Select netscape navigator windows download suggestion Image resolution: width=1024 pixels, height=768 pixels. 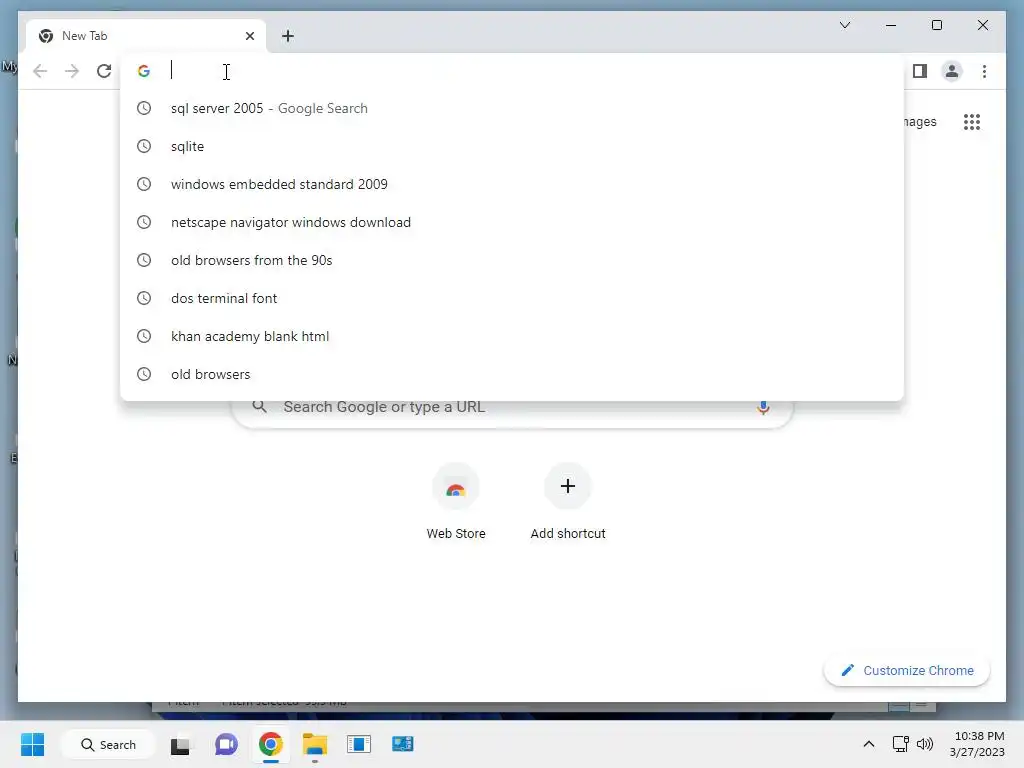(512, 222)
